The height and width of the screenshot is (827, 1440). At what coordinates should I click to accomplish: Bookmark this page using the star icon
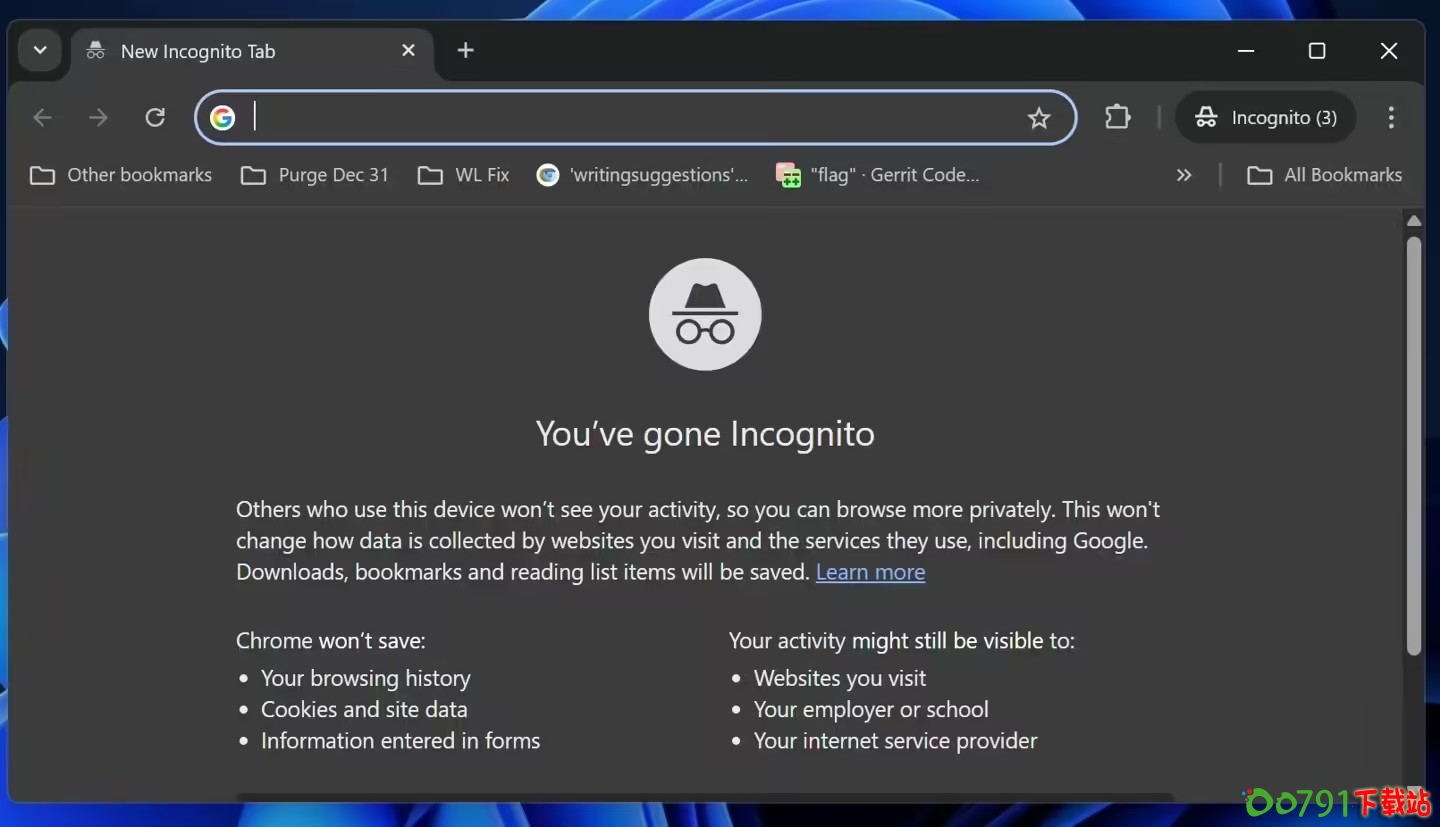point(1039,117)
